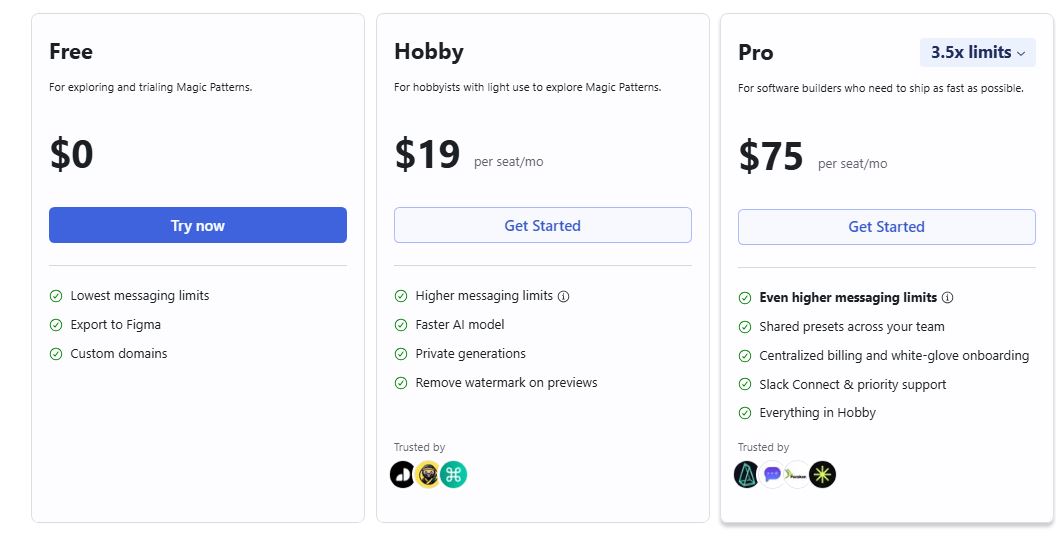Image resolution: width=1056 pixels, height=536 pixels.
Task: Click the checkmark beside Private generations
Action: [401, 354]
